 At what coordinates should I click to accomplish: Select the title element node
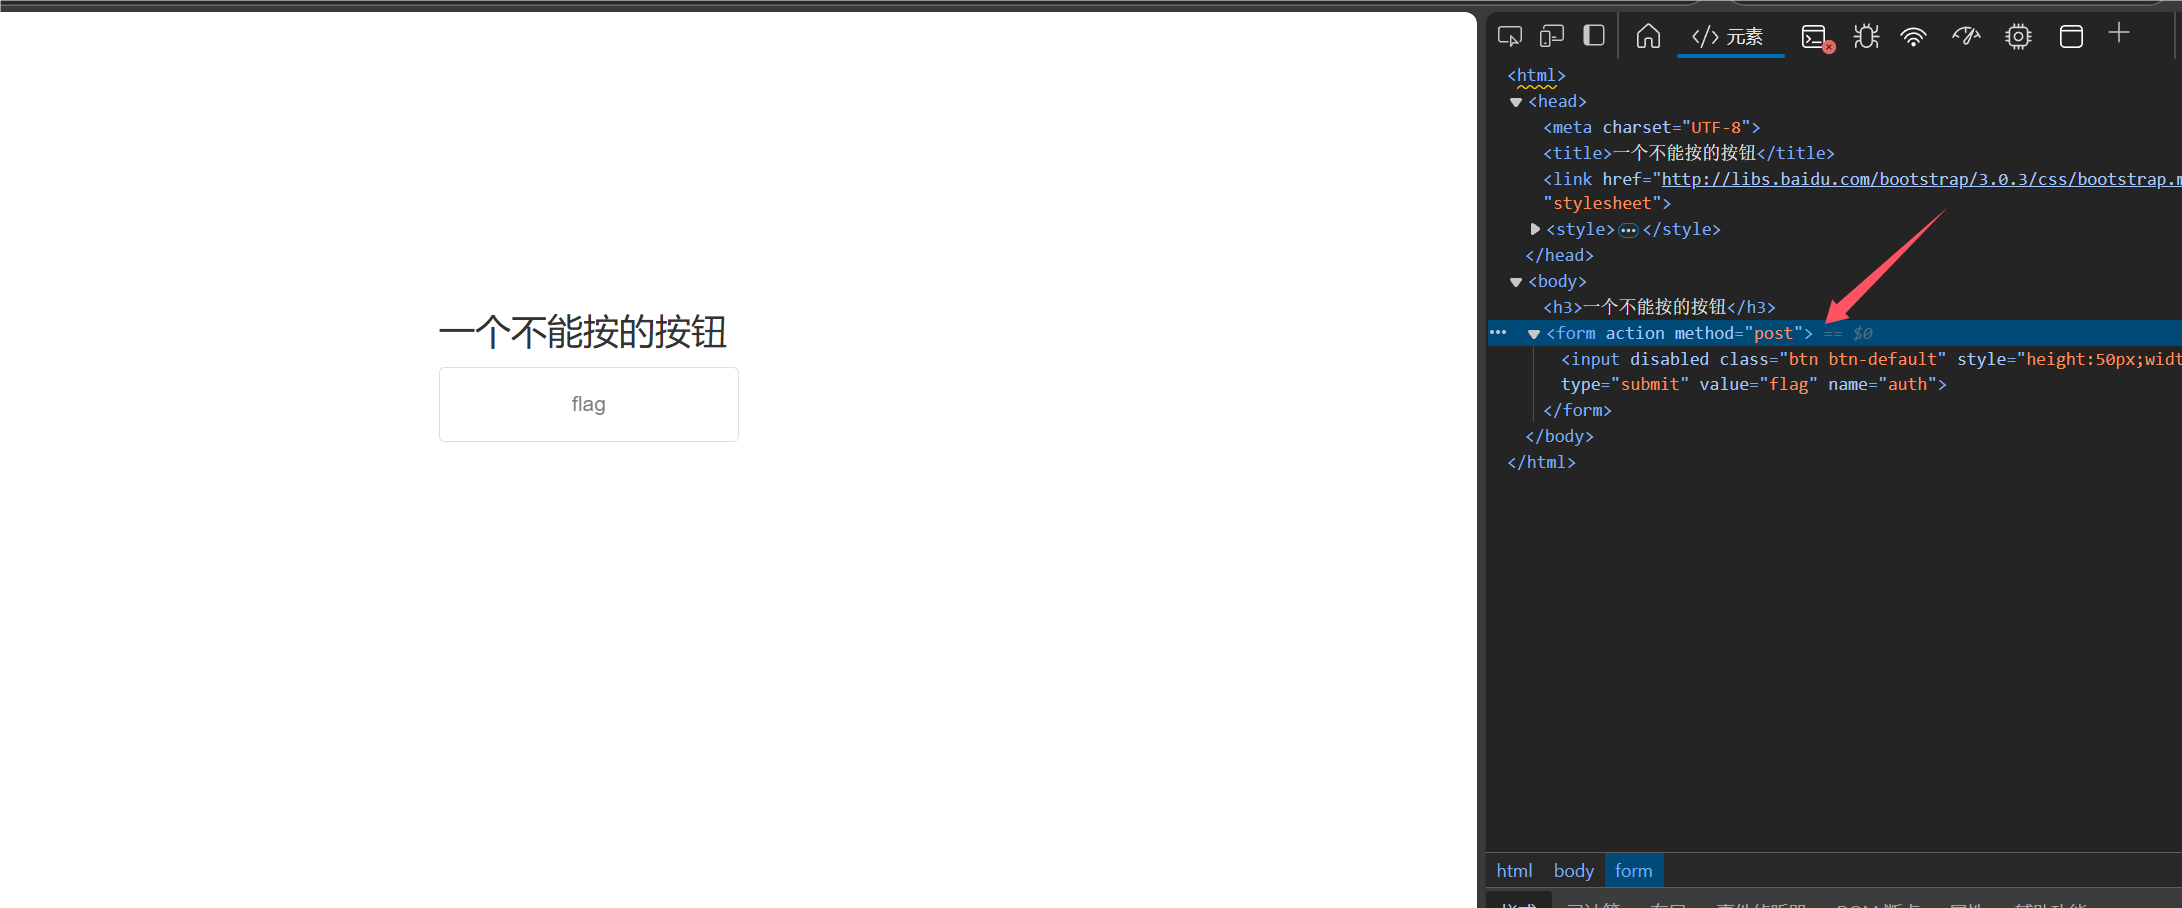coord(1689,153)
